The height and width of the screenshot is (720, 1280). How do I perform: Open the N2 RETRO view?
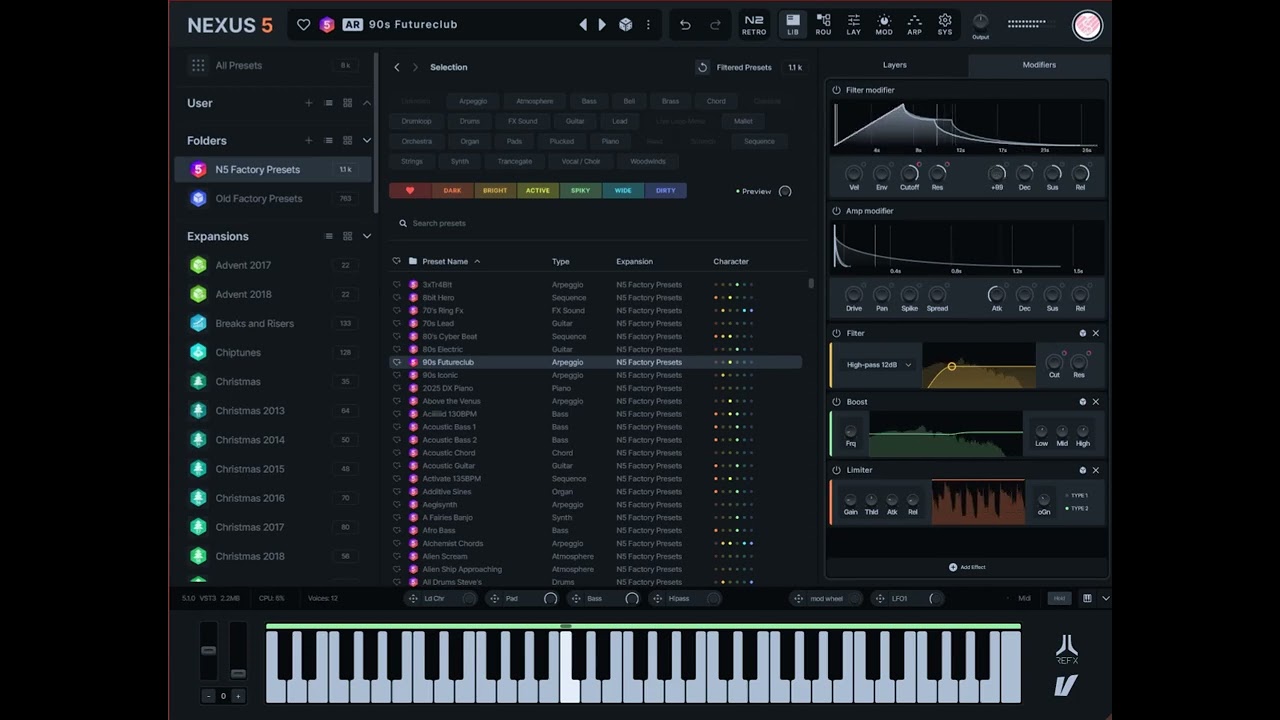[754, 25]
